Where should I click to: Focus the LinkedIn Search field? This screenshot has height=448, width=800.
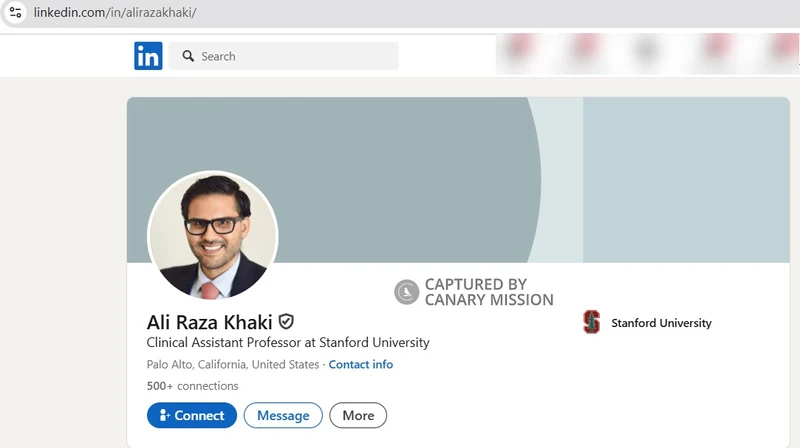click(x=283, y=56)
